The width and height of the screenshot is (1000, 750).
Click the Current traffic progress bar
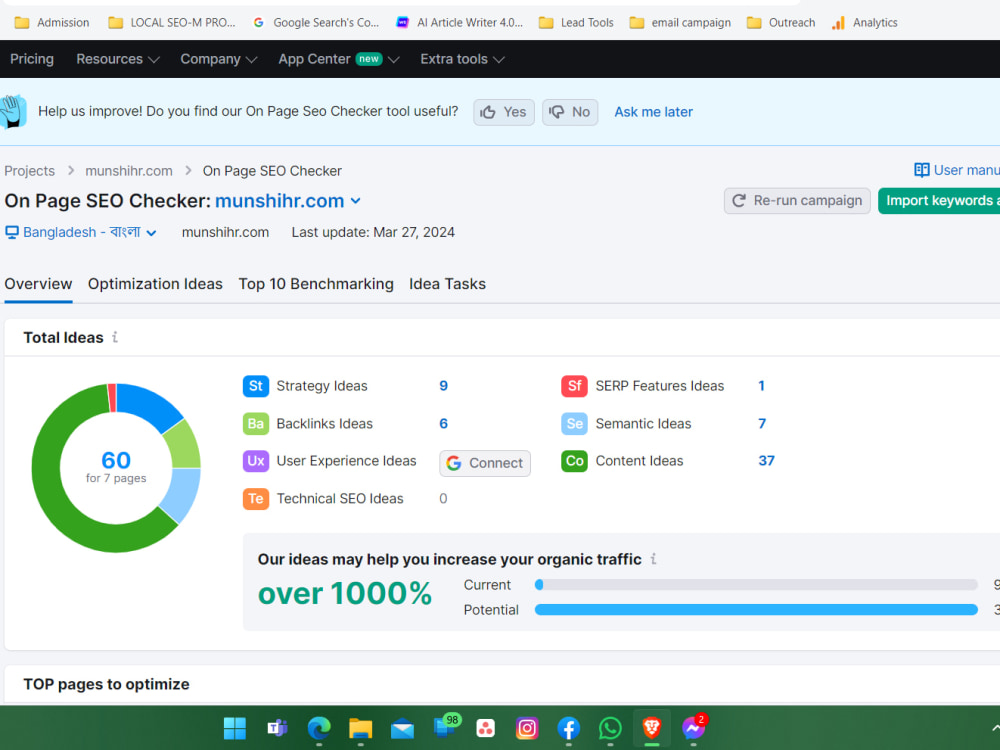[756, 585]
